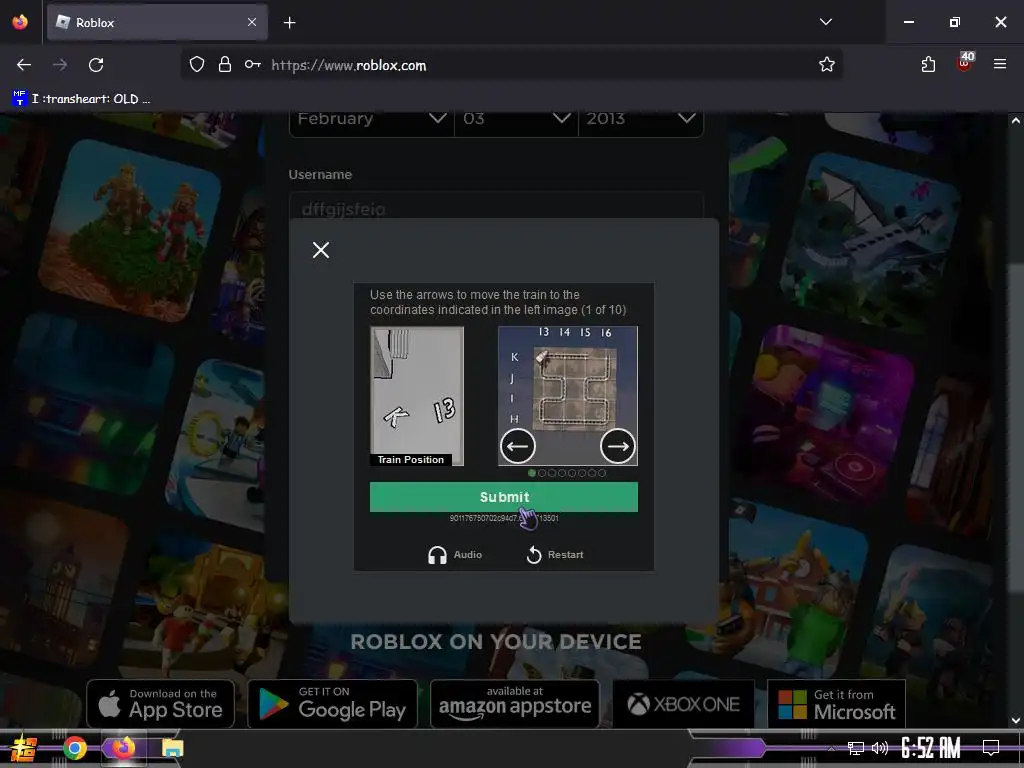Click the saved password key icon
The image size is (1024, 768).
coord(253,65)
